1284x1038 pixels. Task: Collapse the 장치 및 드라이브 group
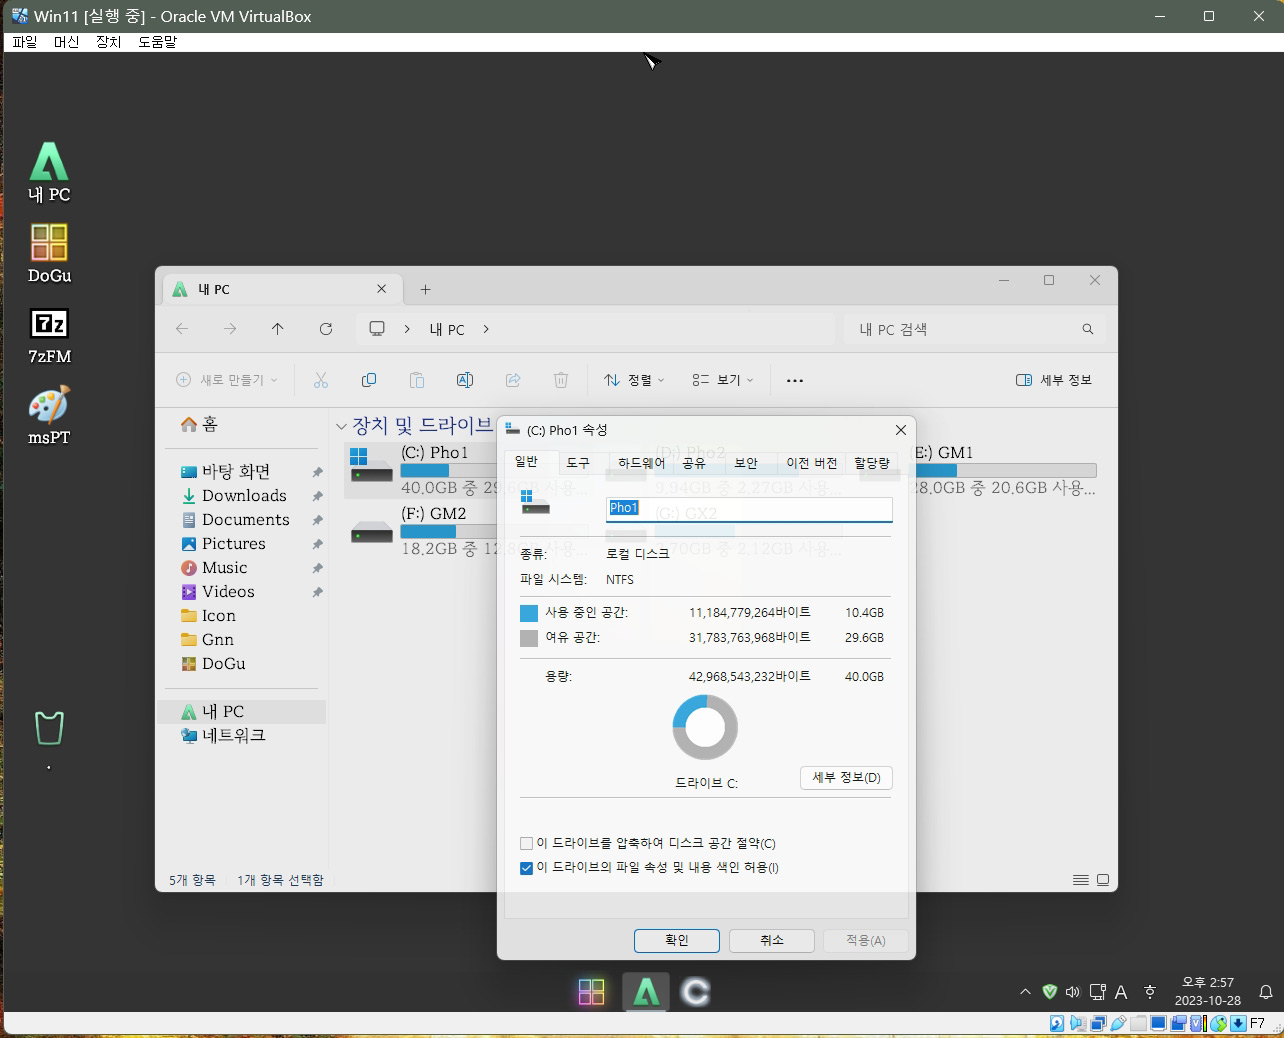pyautogui.click(x=341, y=427)
